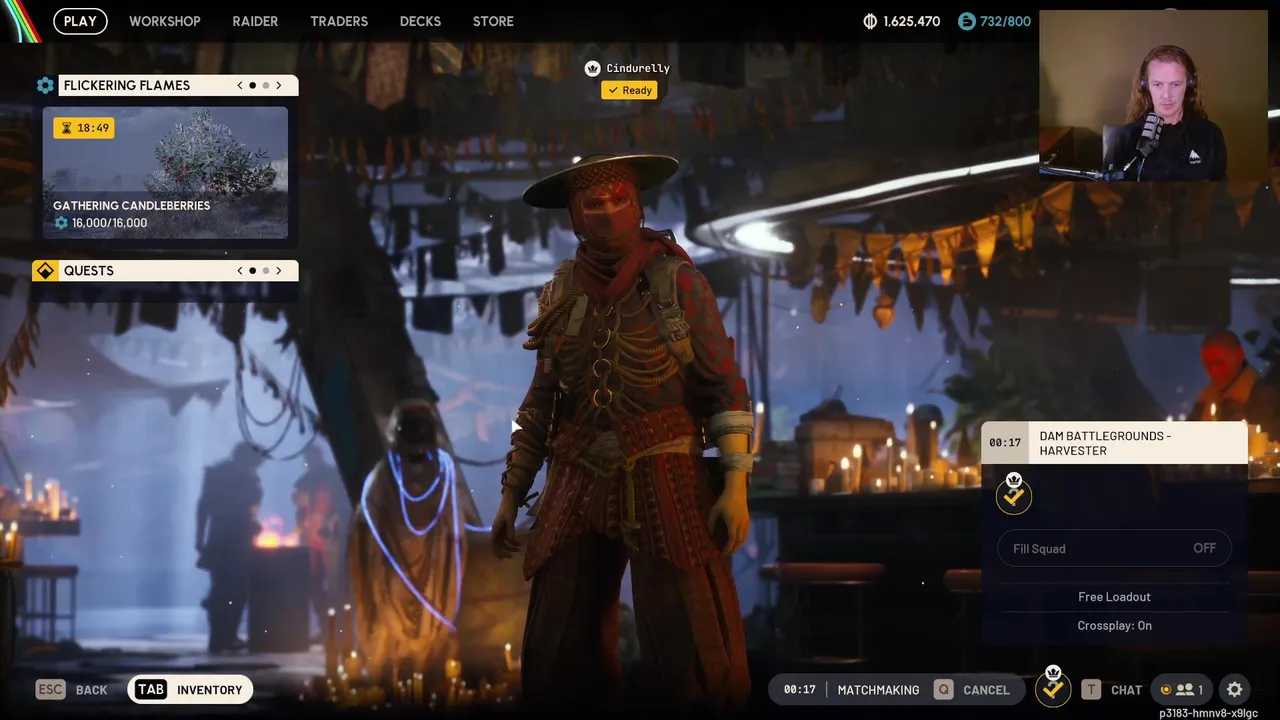Open Chat via T button
The height and width of the screenshot is (720, 1280).
point(1112,690)
